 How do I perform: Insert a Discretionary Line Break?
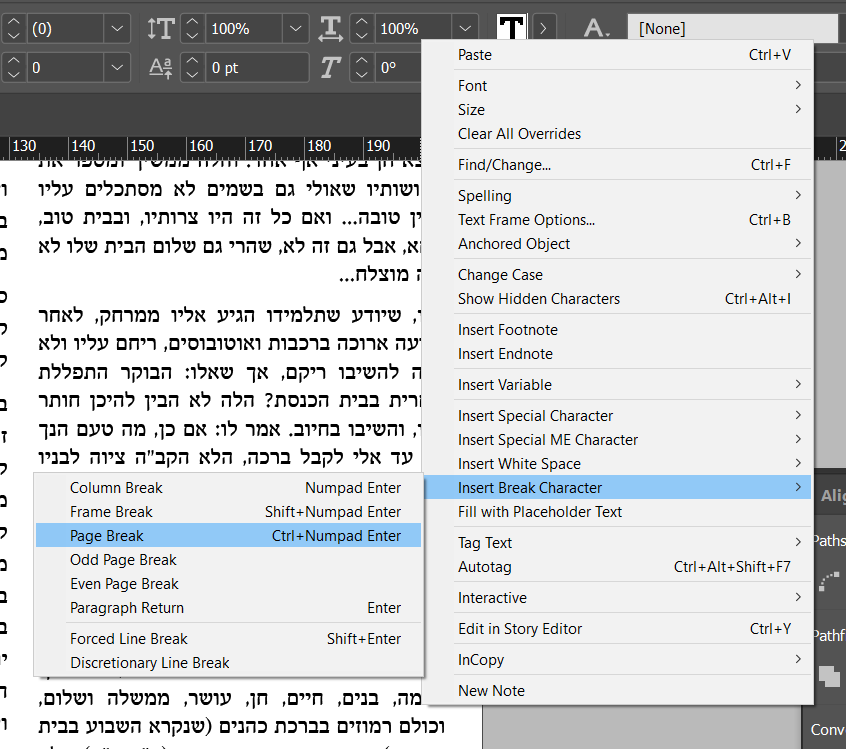pyautogui.click(x=228, y=663)
